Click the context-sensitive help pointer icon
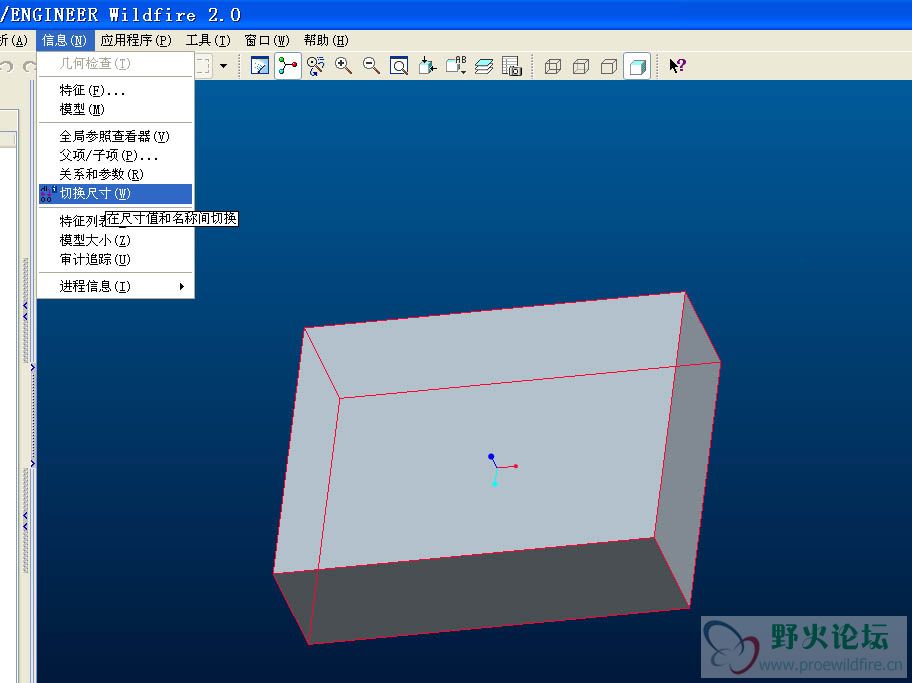This screenshot has height=683, width=912. point(677,66)
